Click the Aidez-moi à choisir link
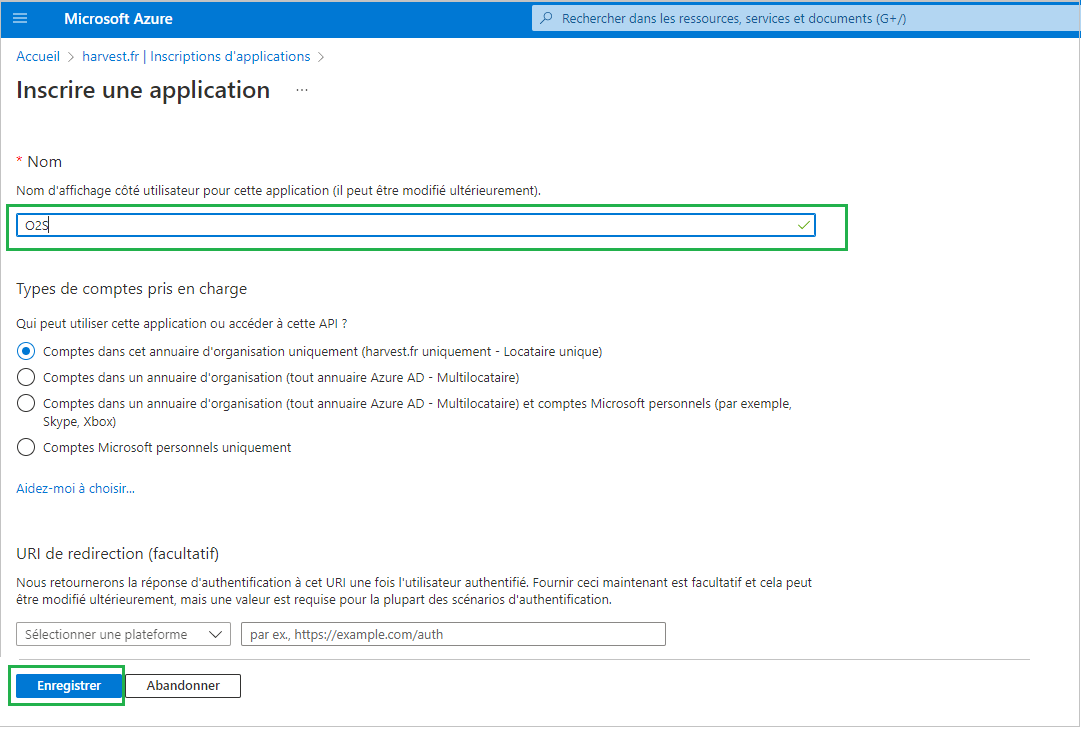The height and width of the screenshot is (730, 1081). pos(75,489)
